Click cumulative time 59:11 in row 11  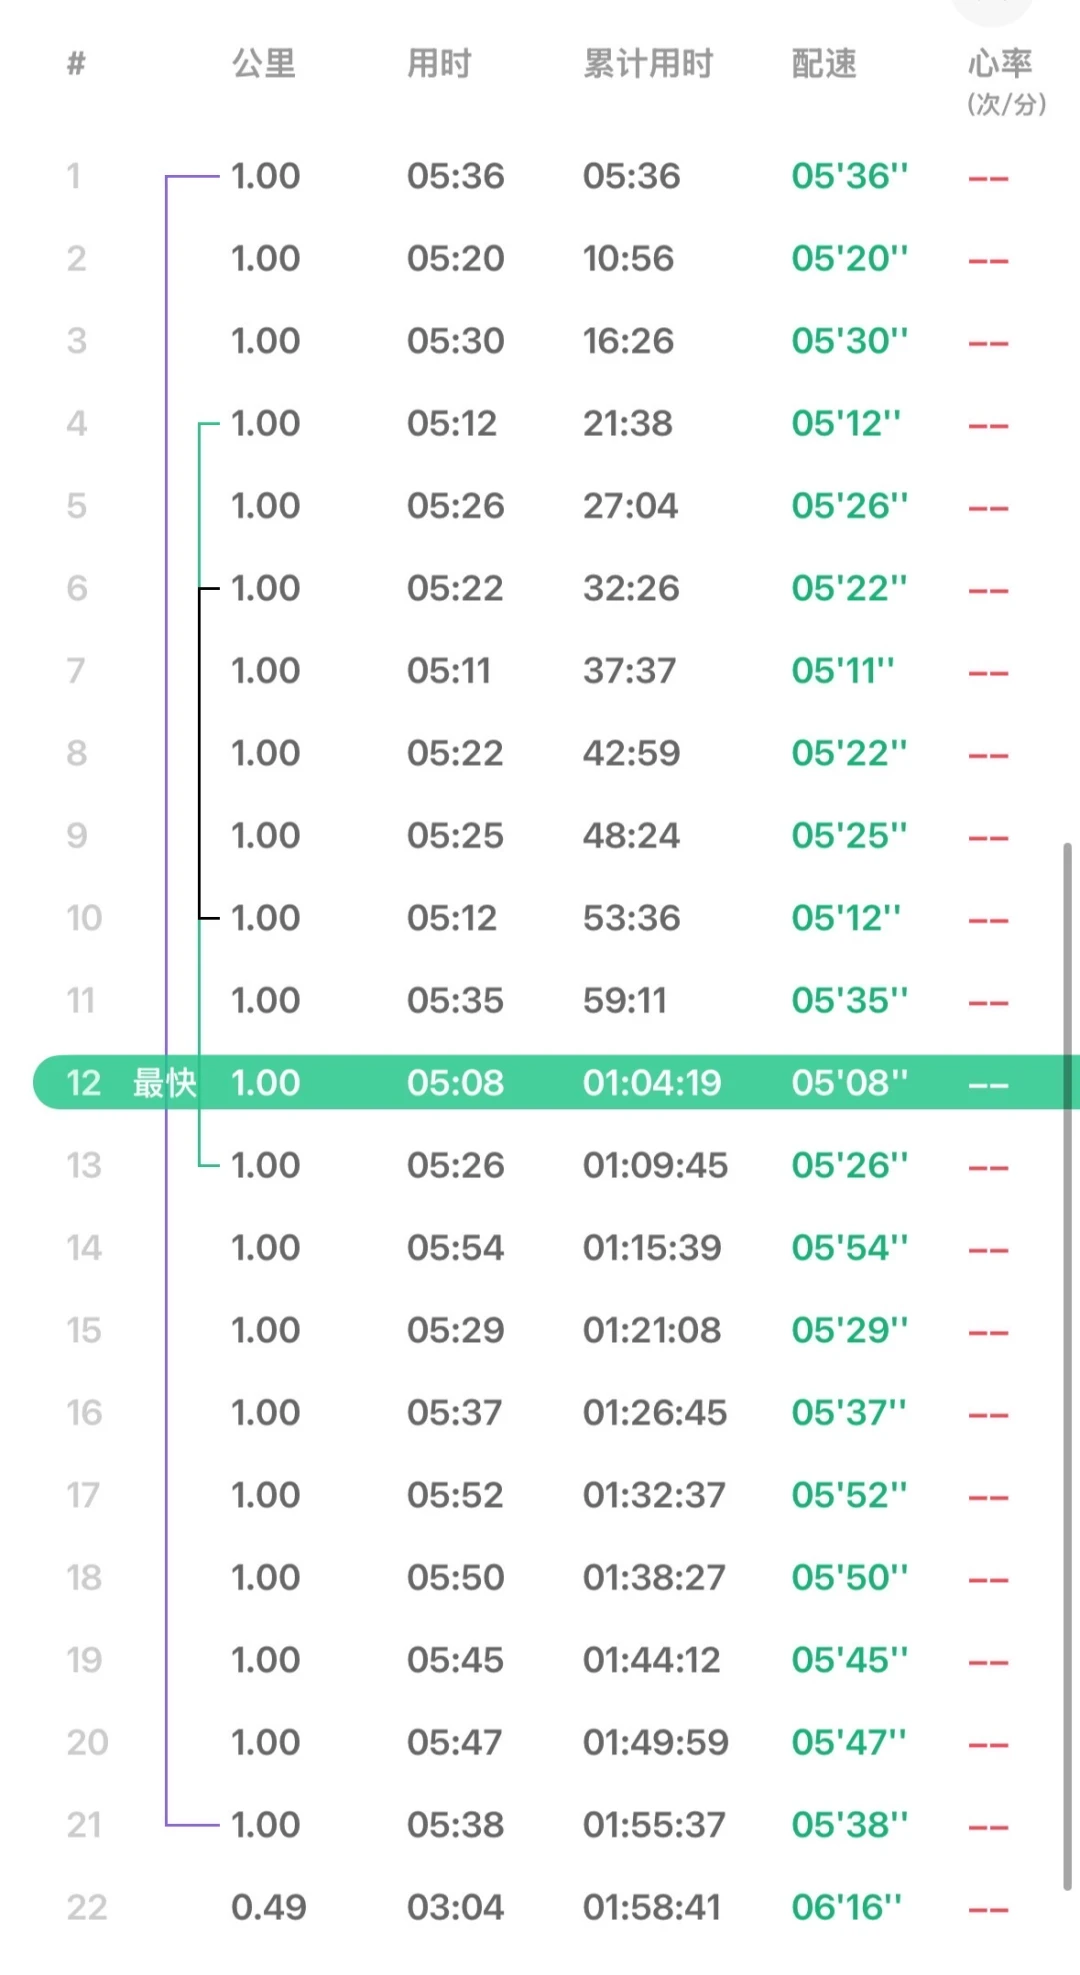click(x=625, y=1000)
